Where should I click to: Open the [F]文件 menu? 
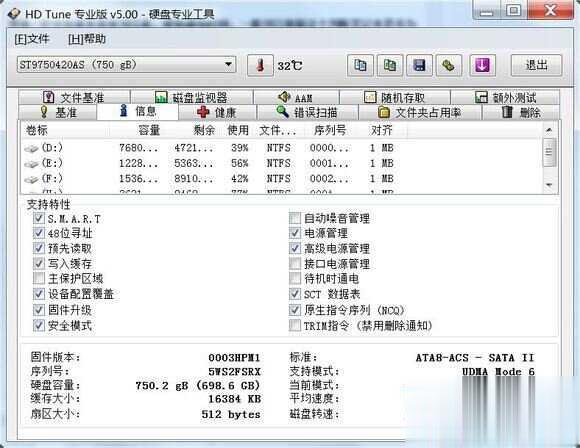32,39
